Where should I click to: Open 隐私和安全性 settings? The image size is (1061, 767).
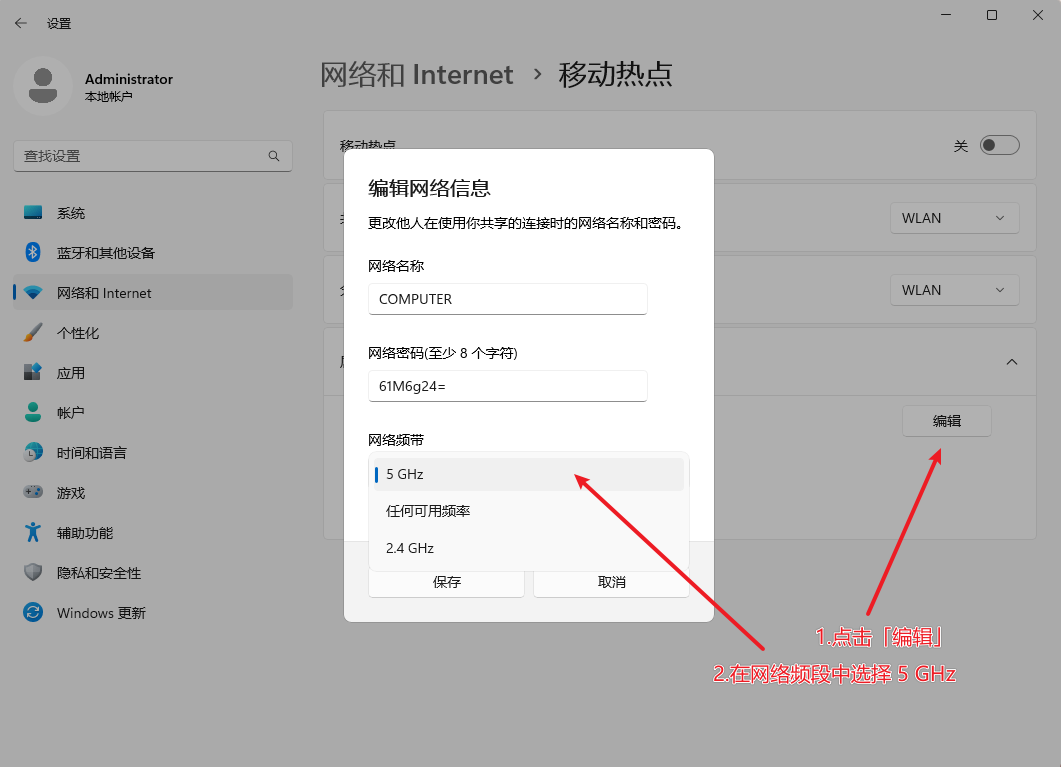153,573
